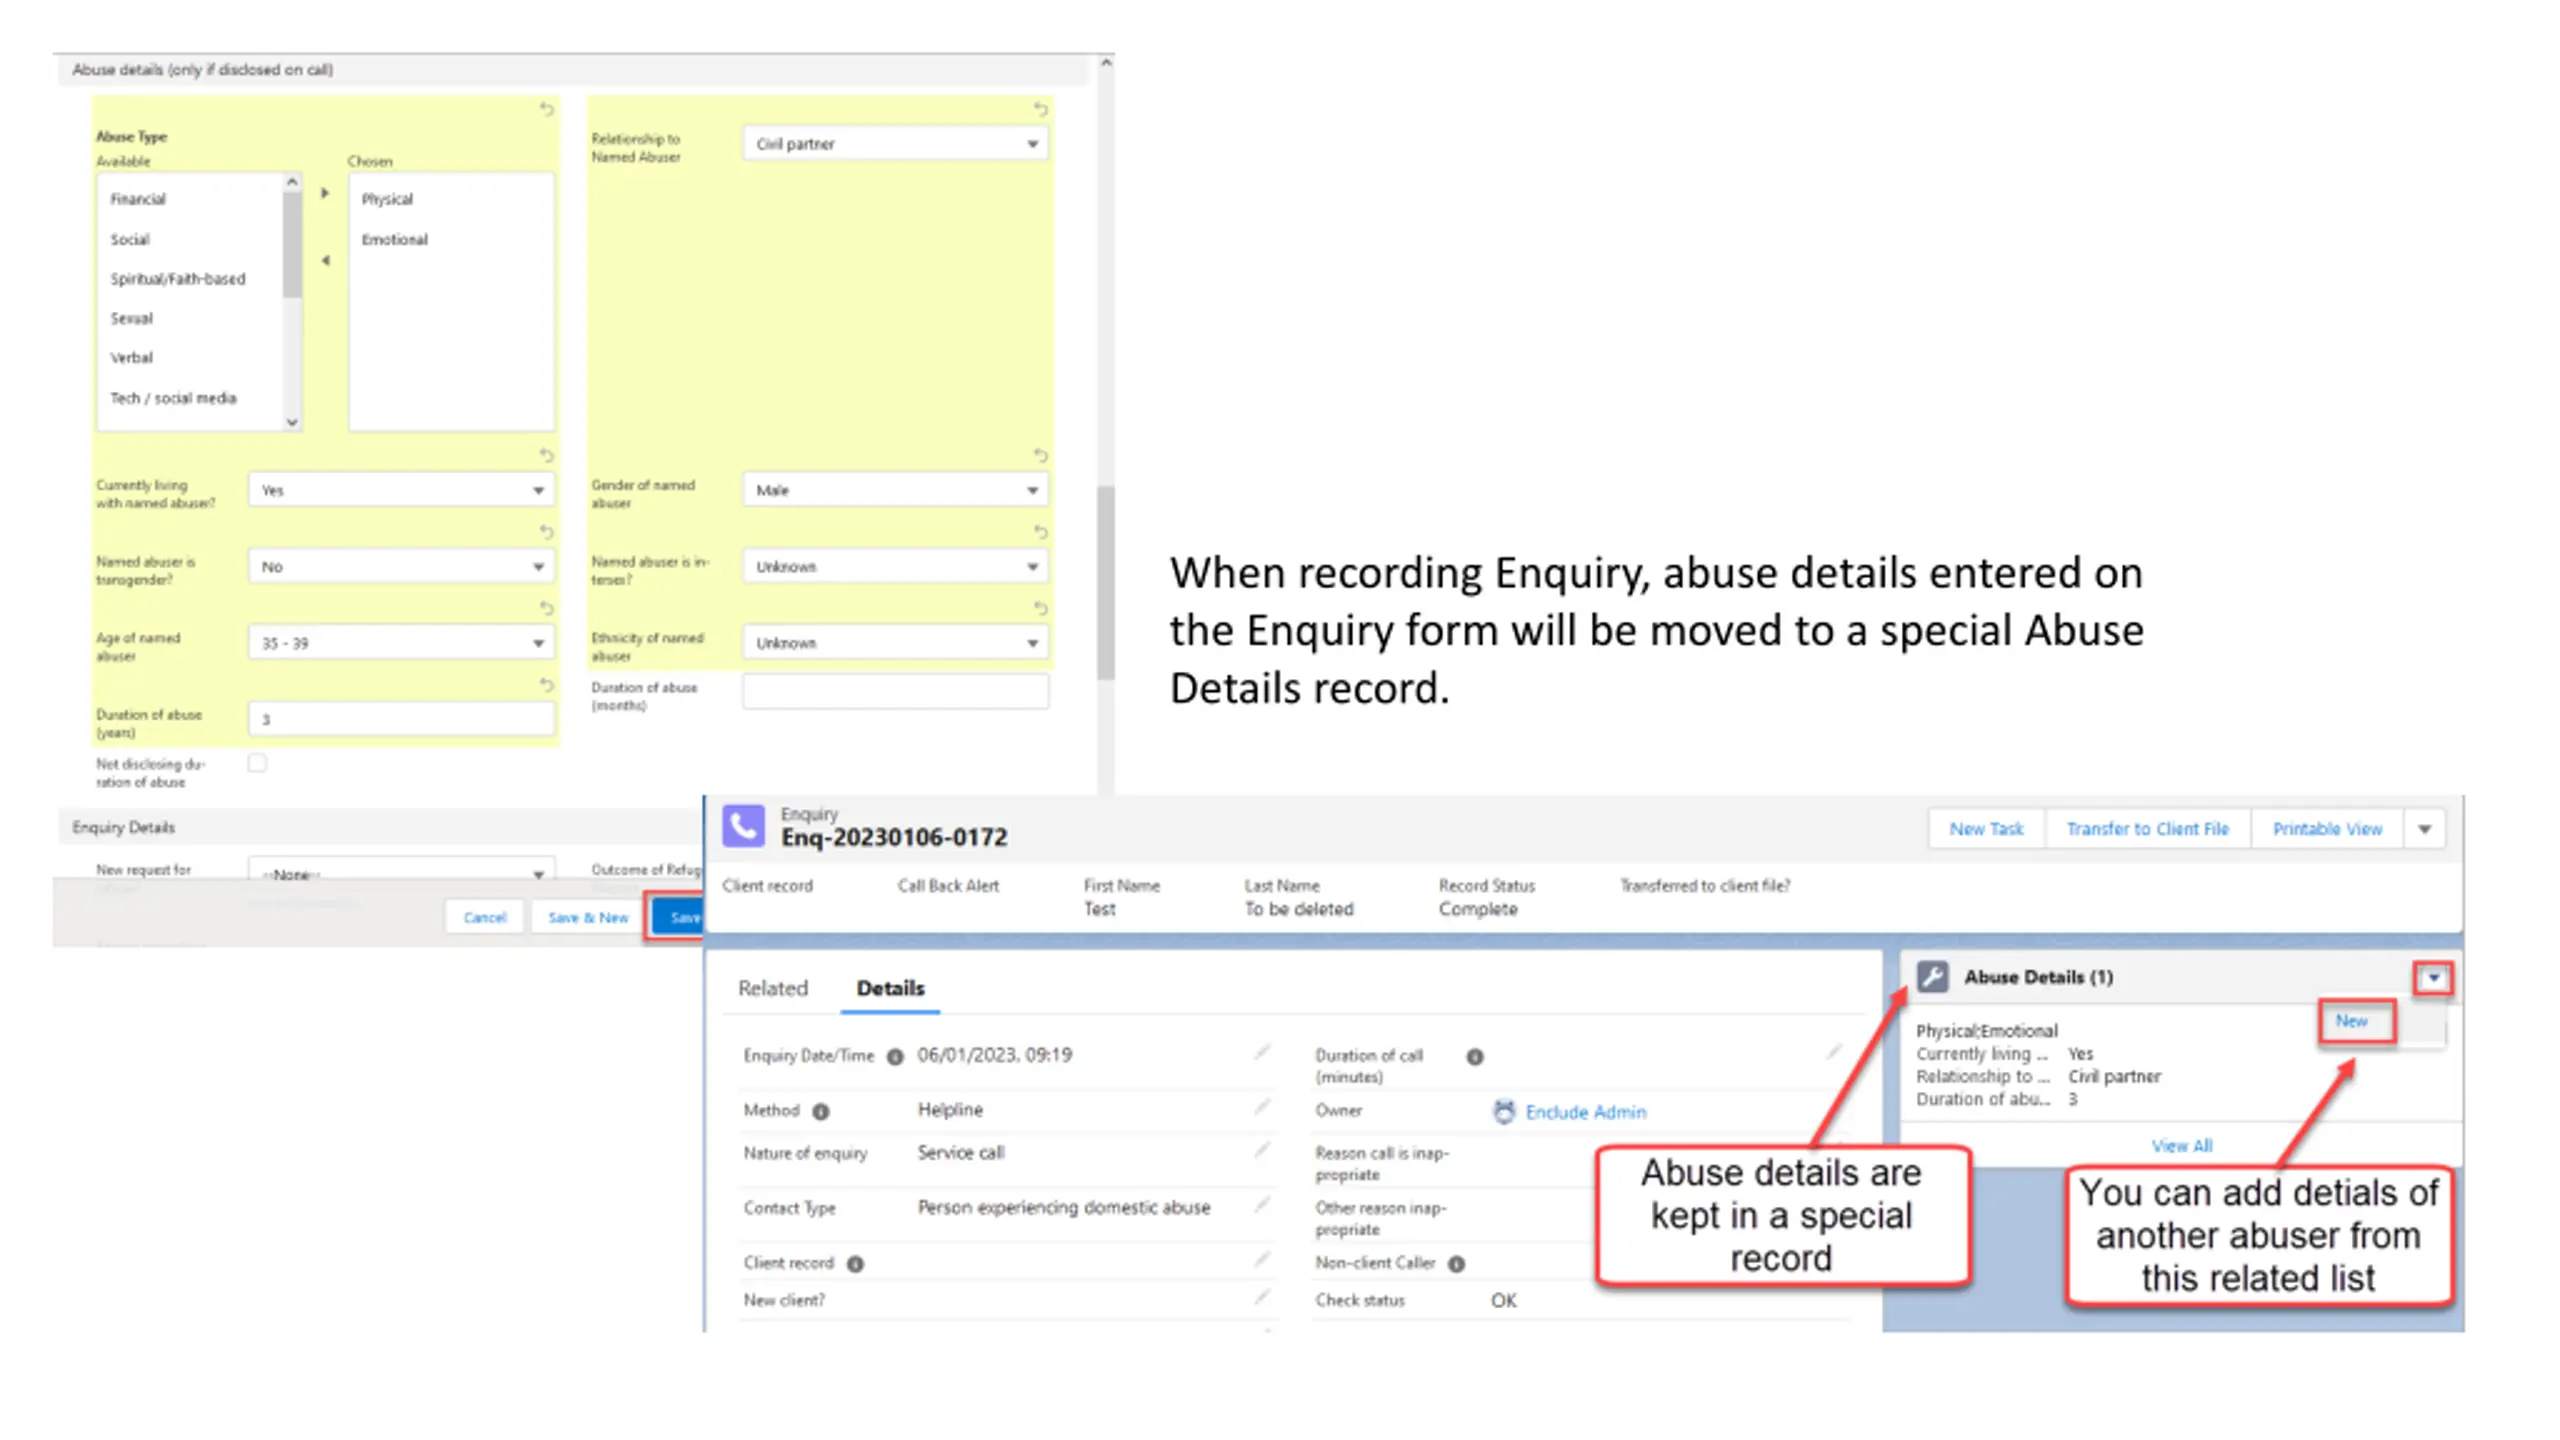
Task: Expand more actions arrow beside Printable View
Action: point(2425,829)
